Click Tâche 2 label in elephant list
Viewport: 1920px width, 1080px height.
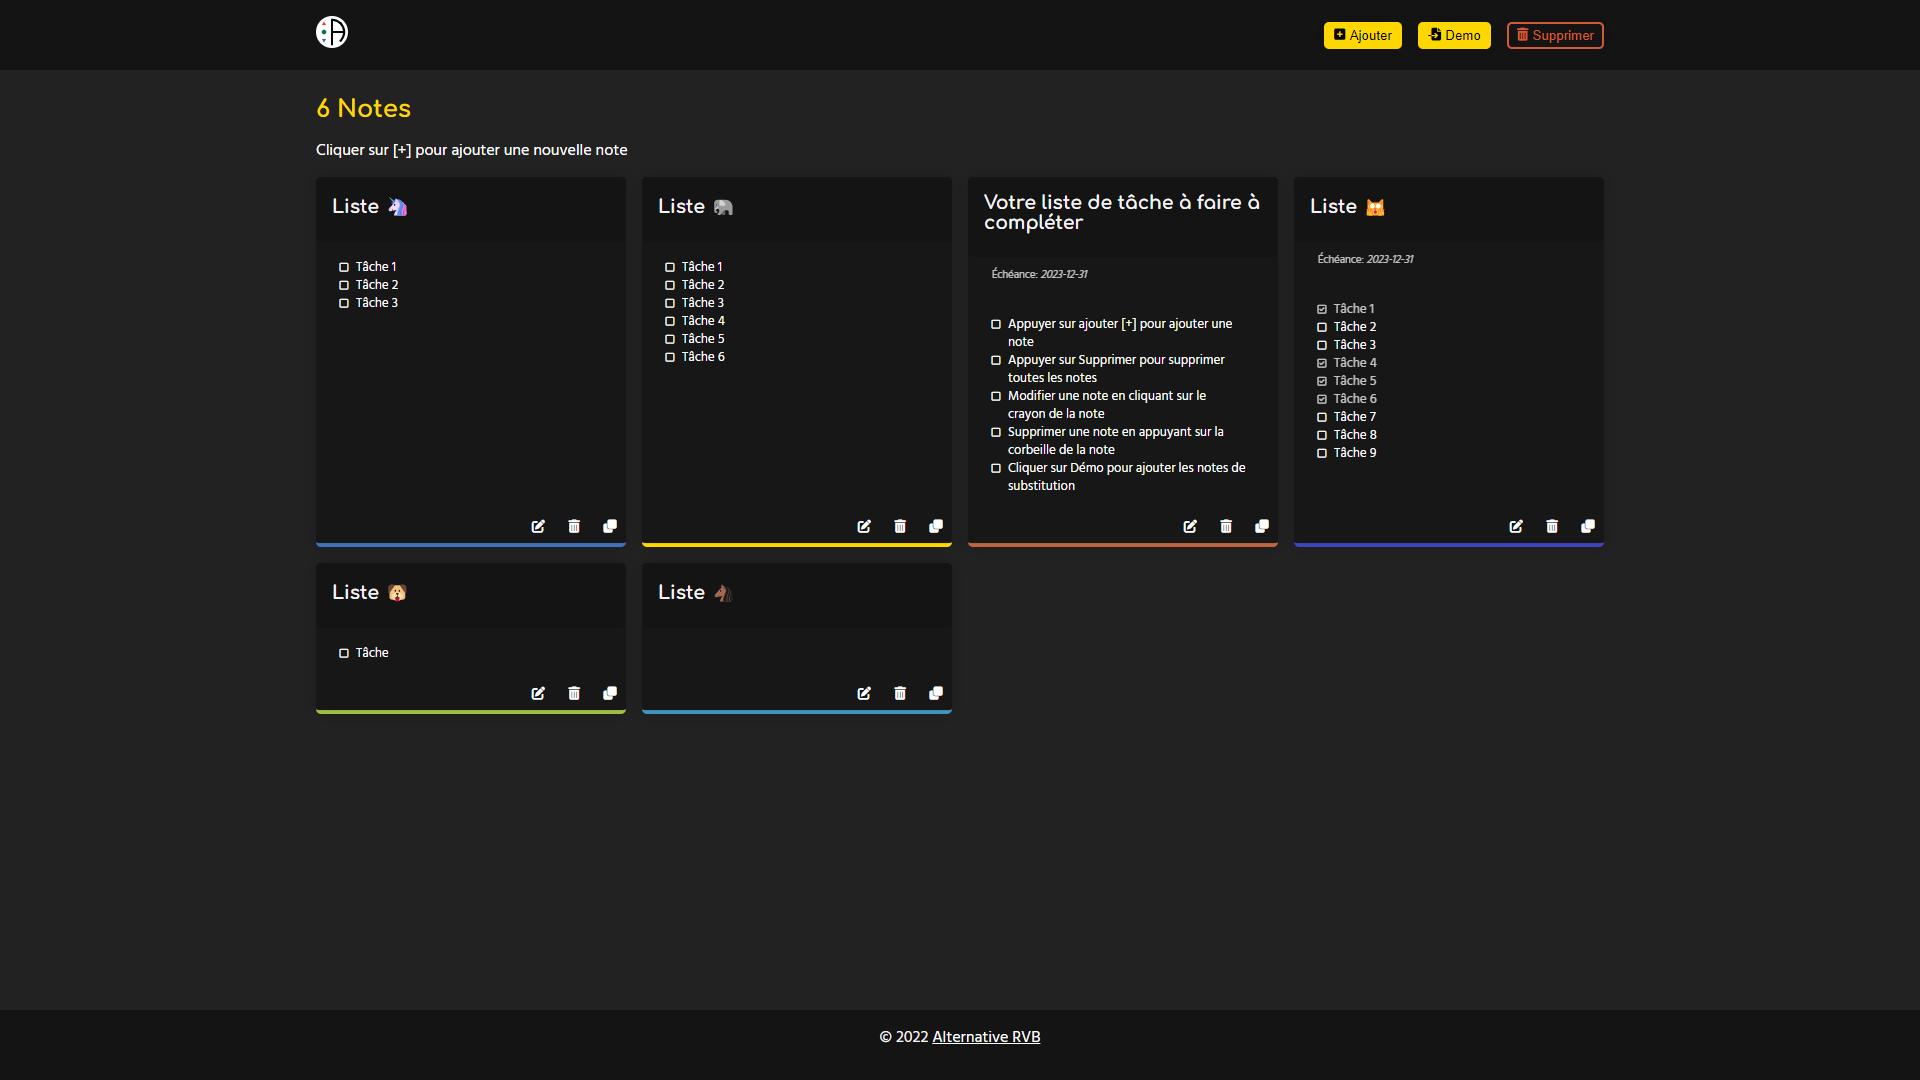pos(703,285)
